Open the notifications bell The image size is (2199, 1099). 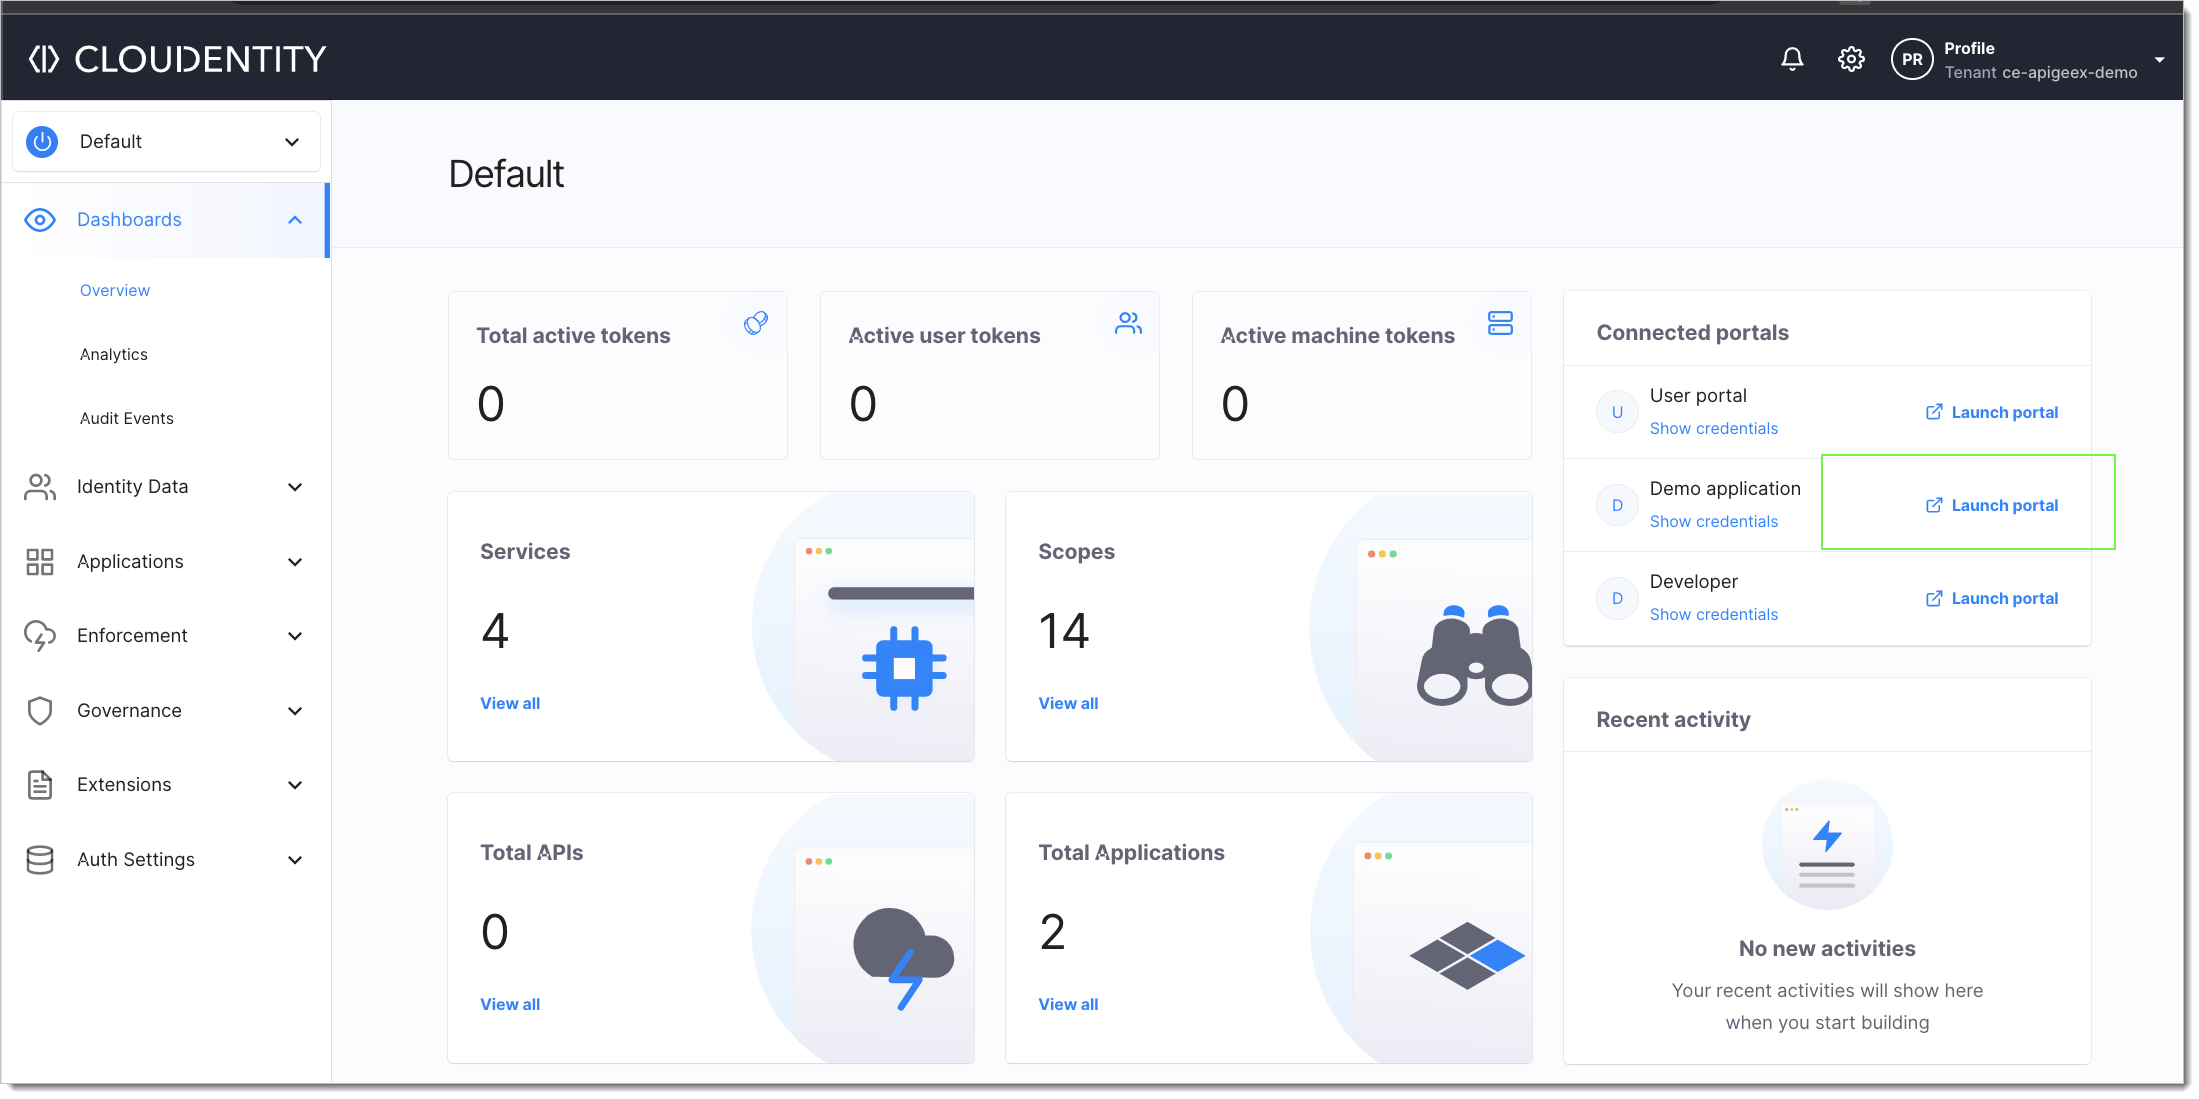pos(1792,59)
